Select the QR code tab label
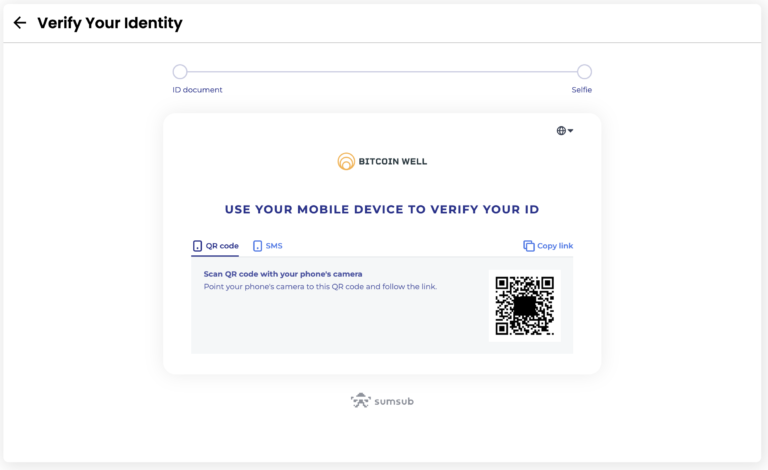The height and width of the screenshot is (470, 768). tap(222, 246)
